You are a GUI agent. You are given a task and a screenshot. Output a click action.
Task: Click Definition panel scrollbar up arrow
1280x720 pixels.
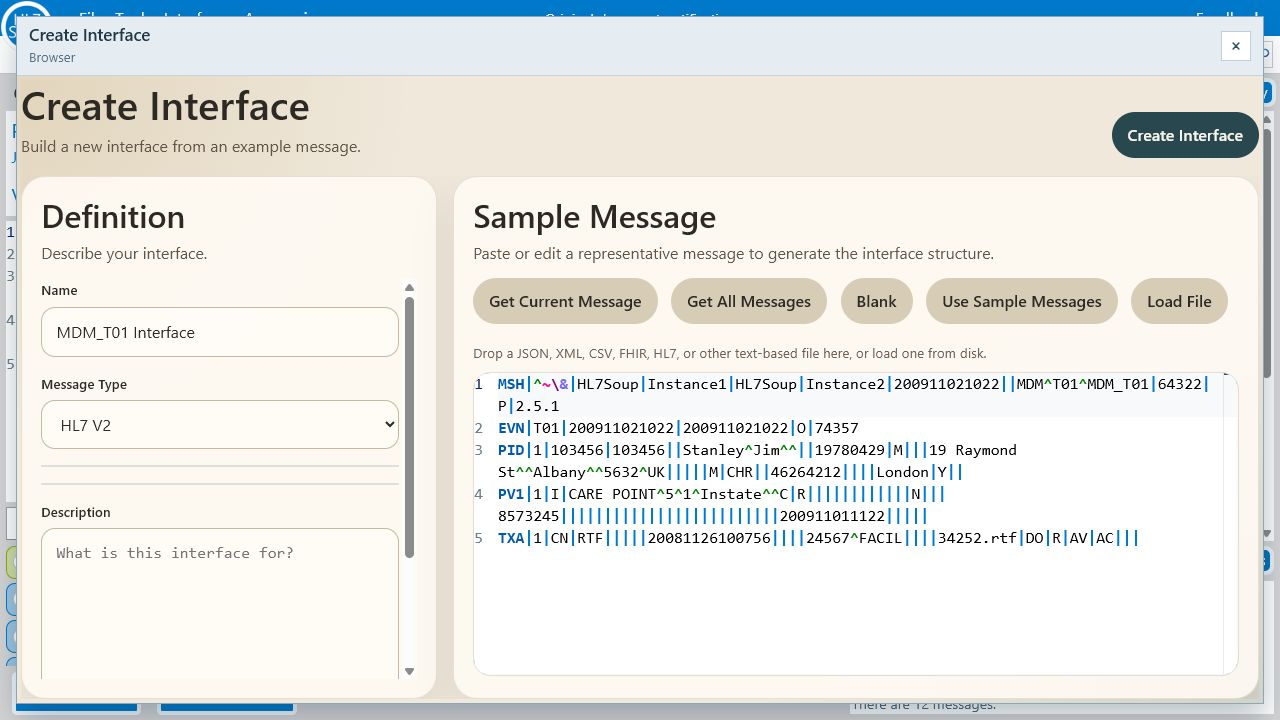pos(409,288)
